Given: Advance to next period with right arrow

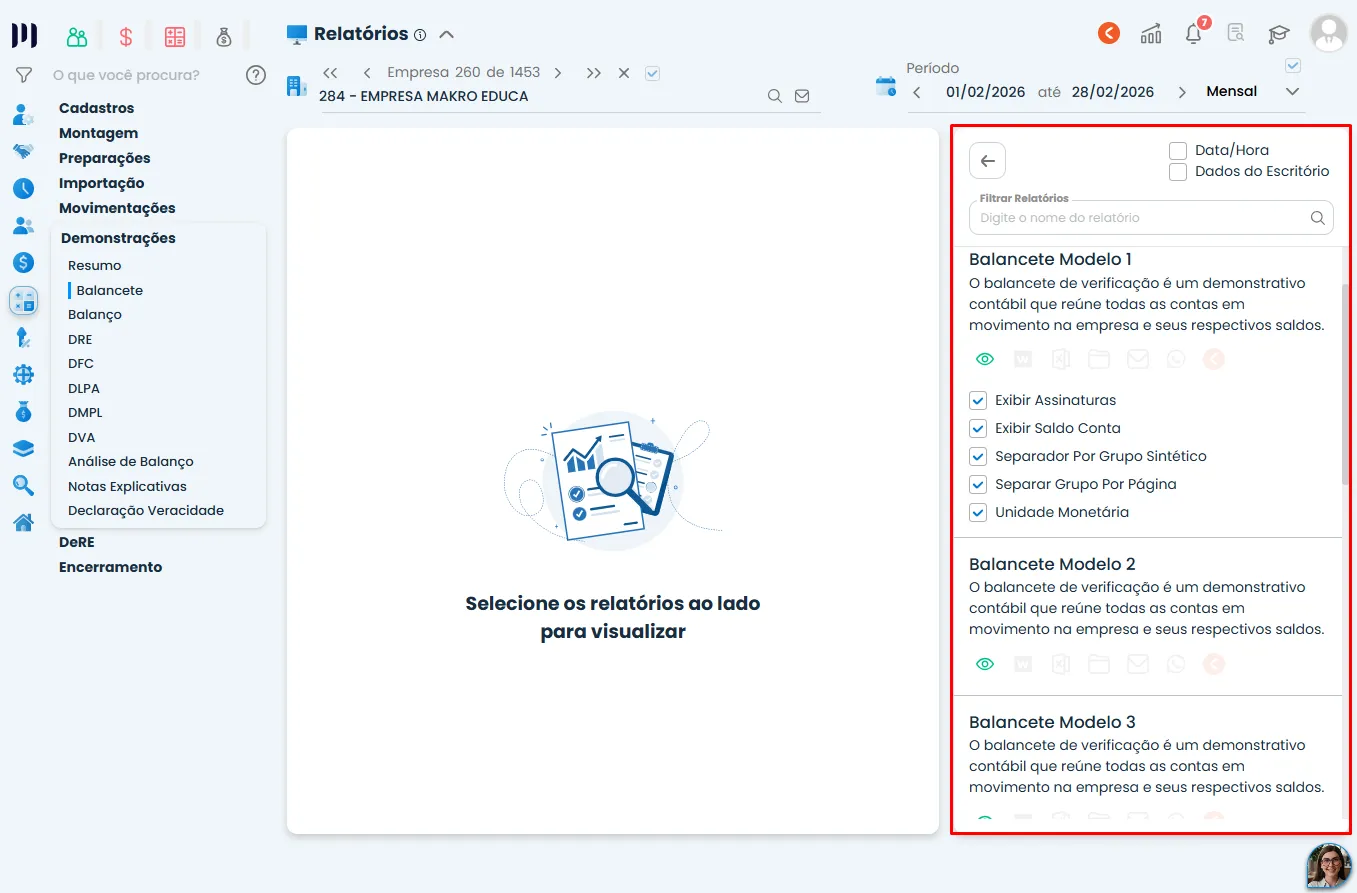Looking at the screenshot, I should click(x=1182, y=92).
